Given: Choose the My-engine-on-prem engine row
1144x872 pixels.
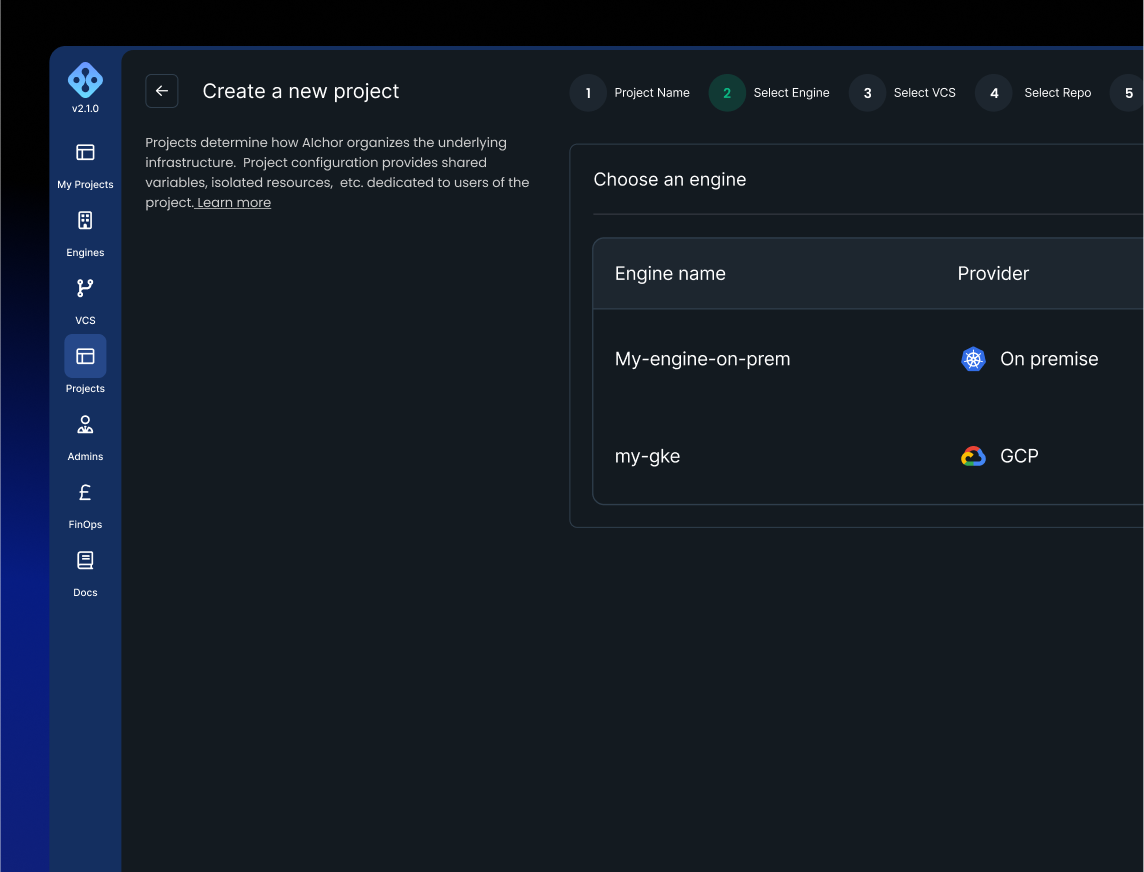Looking at the screenshot, I should pyautogui.click(x=868, y=359).
